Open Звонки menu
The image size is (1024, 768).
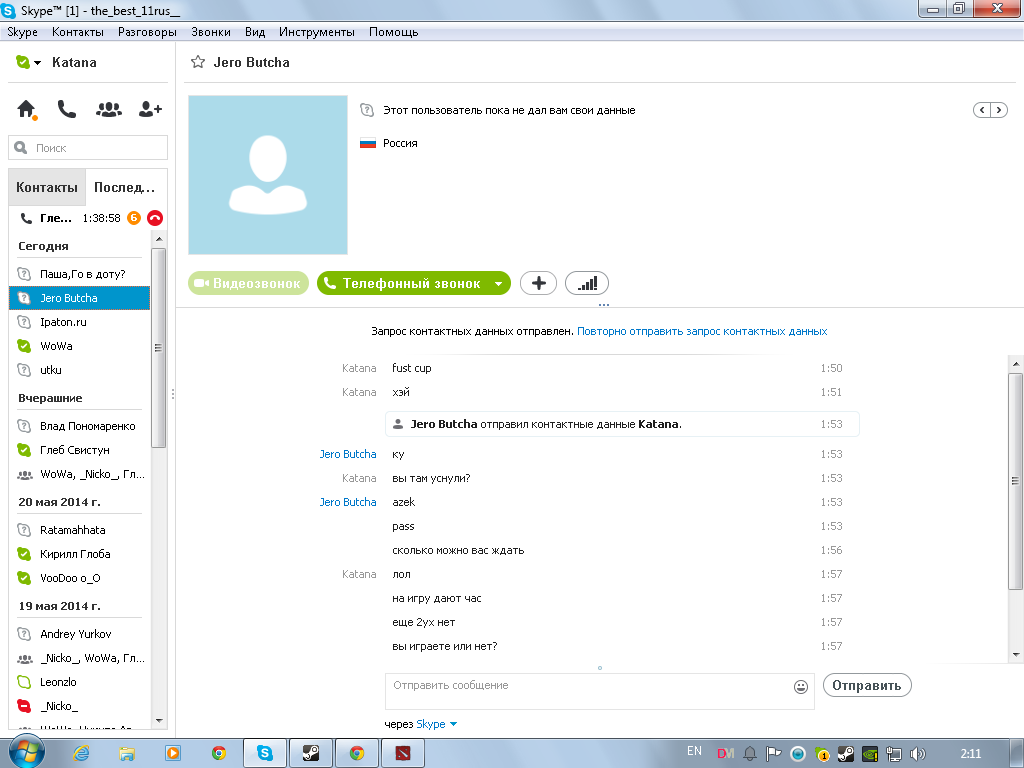(210, 32)
